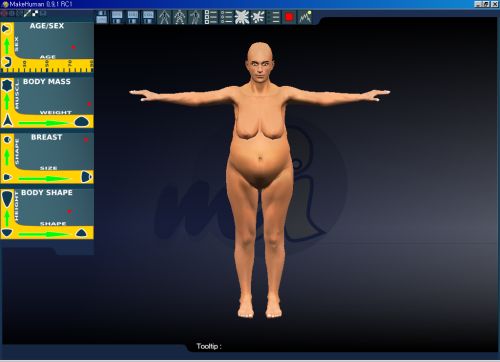Image resolution: width=500 pixels, height=362 pixels.
Task: Click the tiny pen icon below title bar
Action: click(x=27, y=13)
